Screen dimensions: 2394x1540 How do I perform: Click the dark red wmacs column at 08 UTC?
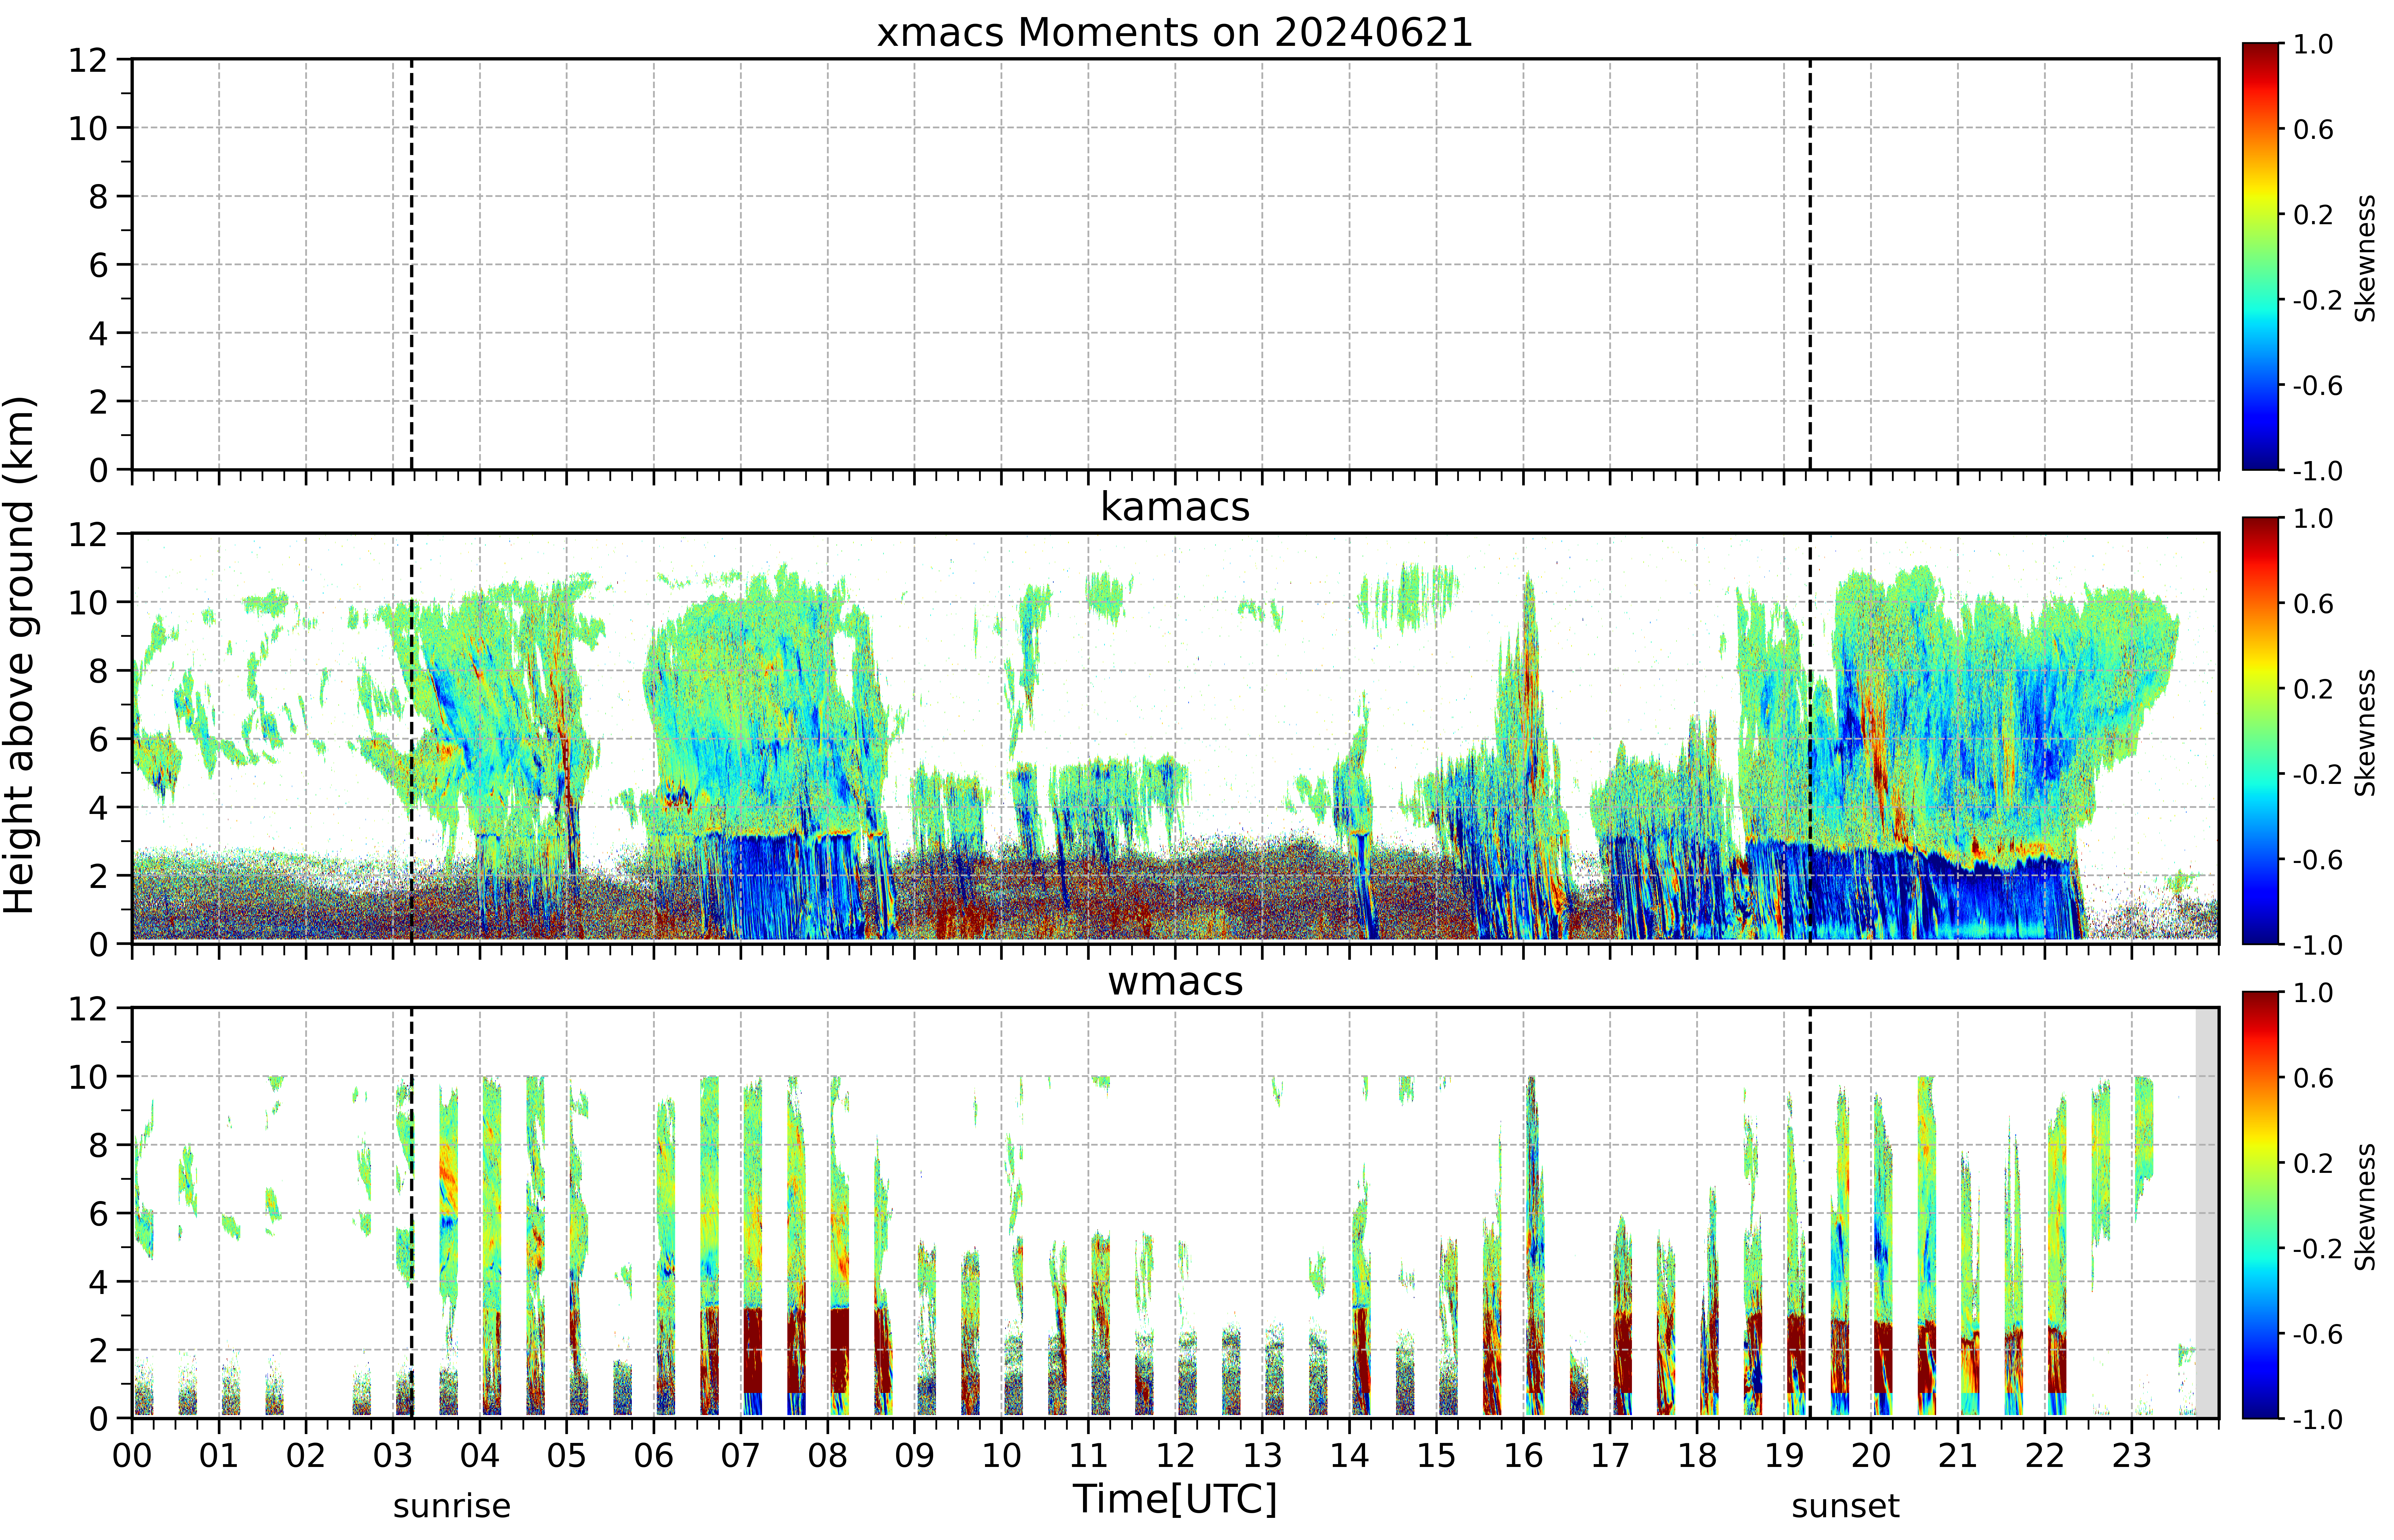[x=840, y=1350]
